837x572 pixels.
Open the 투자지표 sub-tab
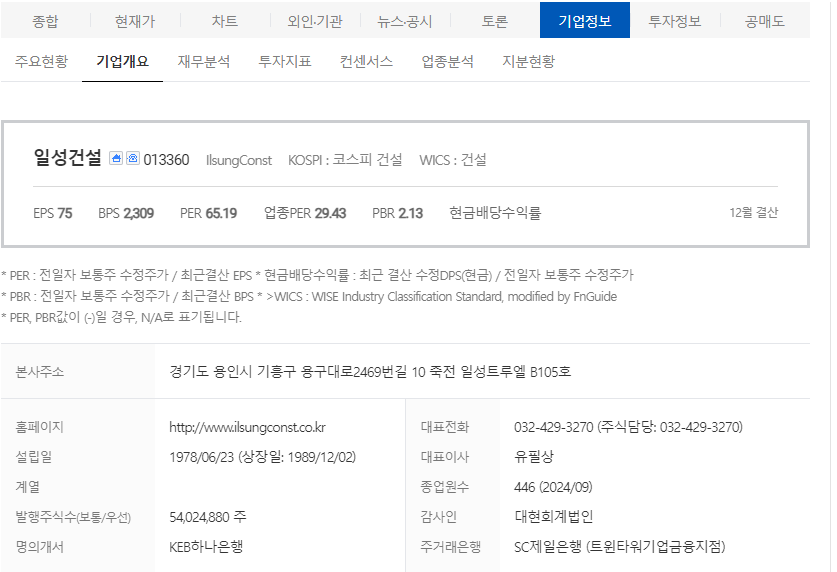(x=285, y=61)
